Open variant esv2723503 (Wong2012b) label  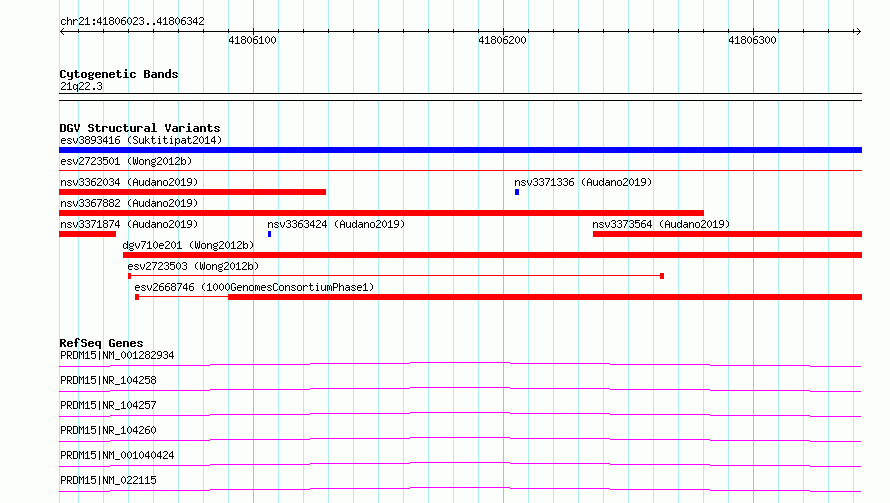pos(193,266)
